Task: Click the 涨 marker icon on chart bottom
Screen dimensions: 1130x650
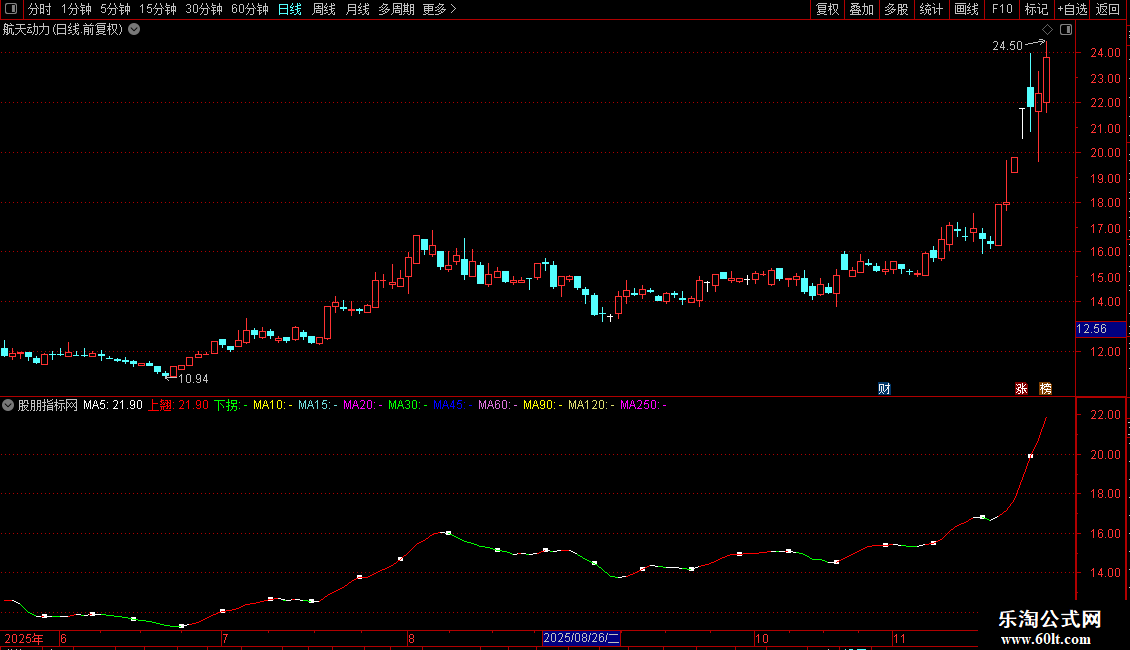Action: pos(1021,388)
